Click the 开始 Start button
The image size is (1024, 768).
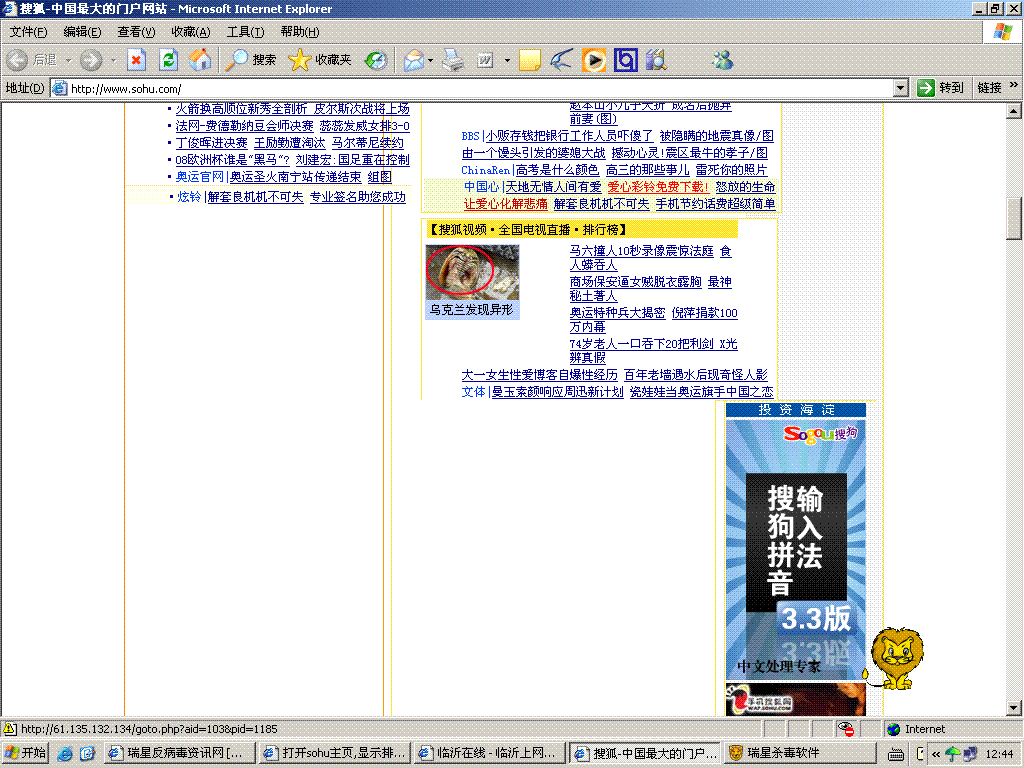click(x=25, y=753)
